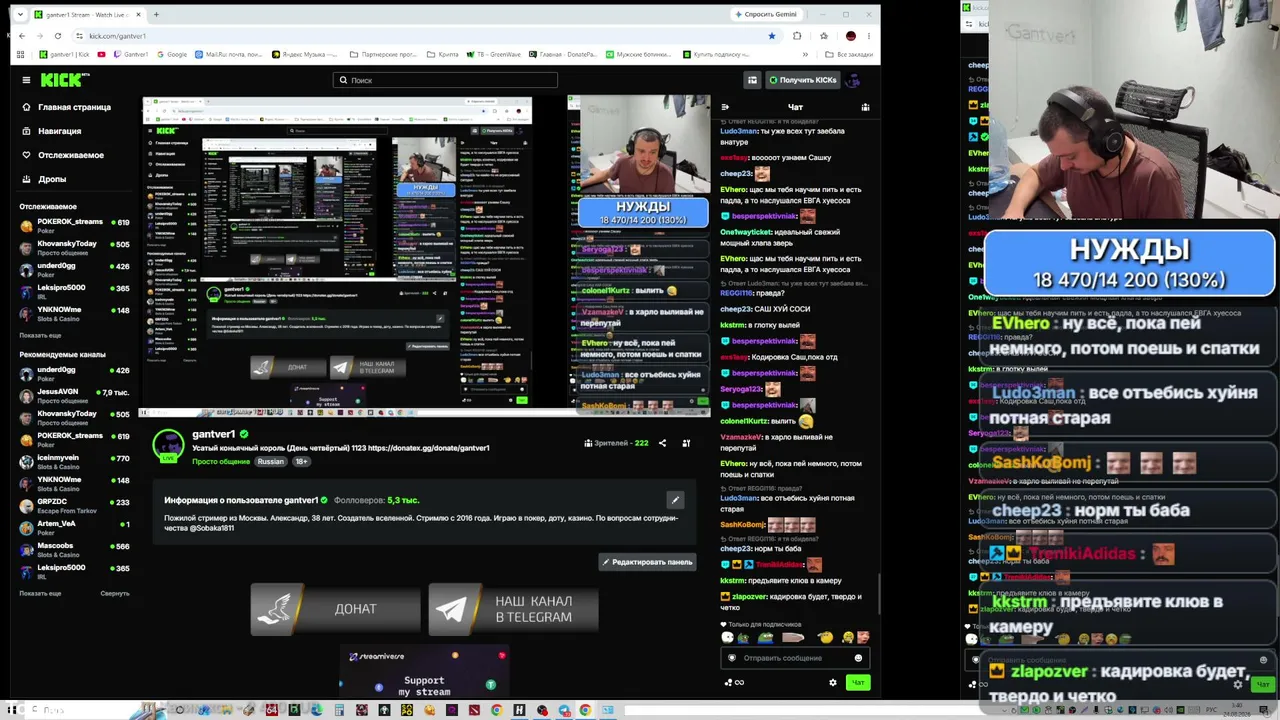The image size is (1280, 720).
Task: Open the user profile avatar menu
Action: coord(853,80)
